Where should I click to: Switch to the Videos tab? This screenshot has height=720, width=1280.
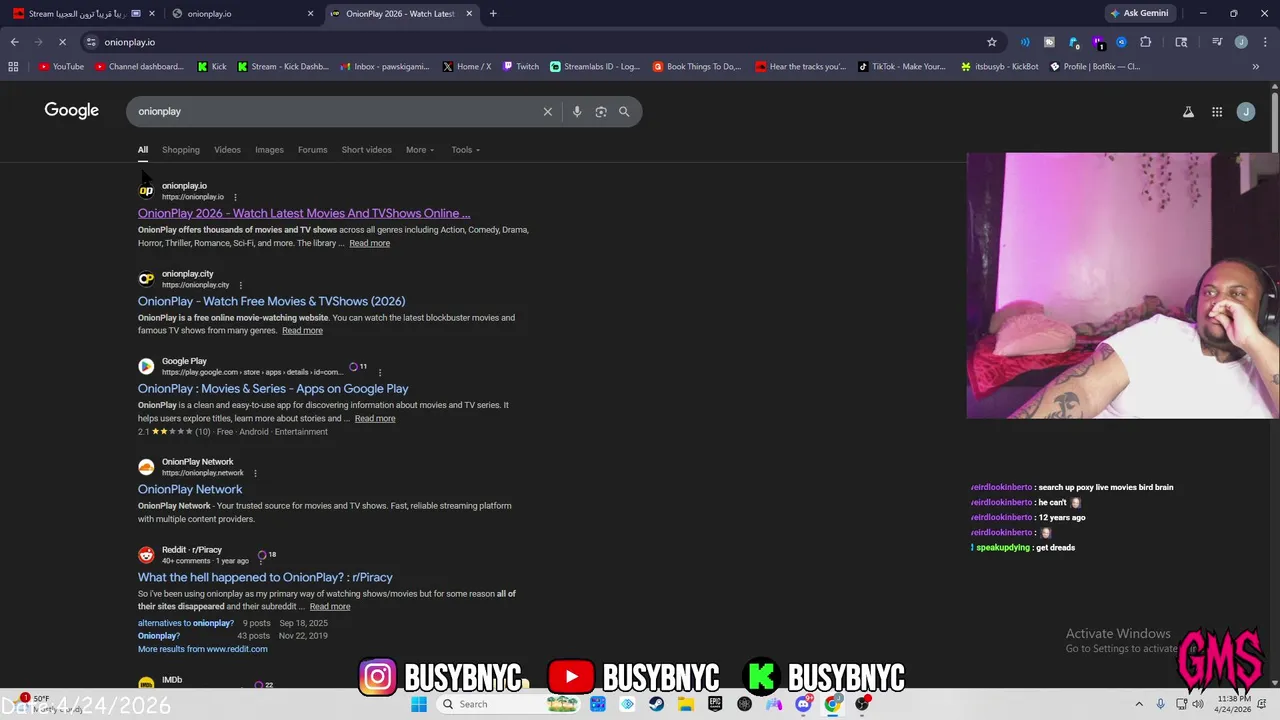(227, 150)
